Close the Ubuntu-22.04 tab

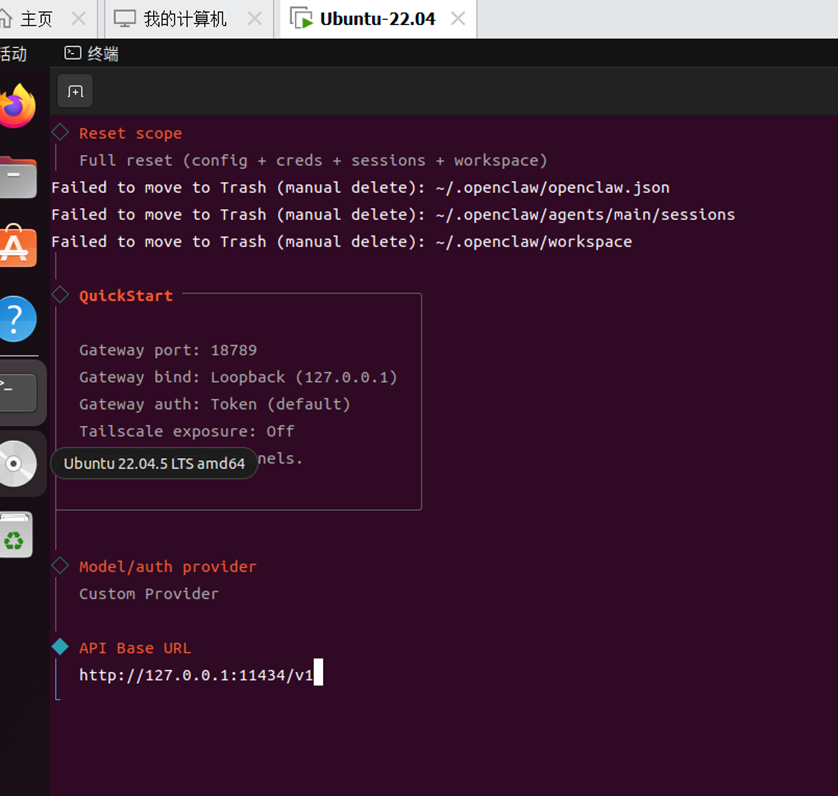tap(458, 19)
